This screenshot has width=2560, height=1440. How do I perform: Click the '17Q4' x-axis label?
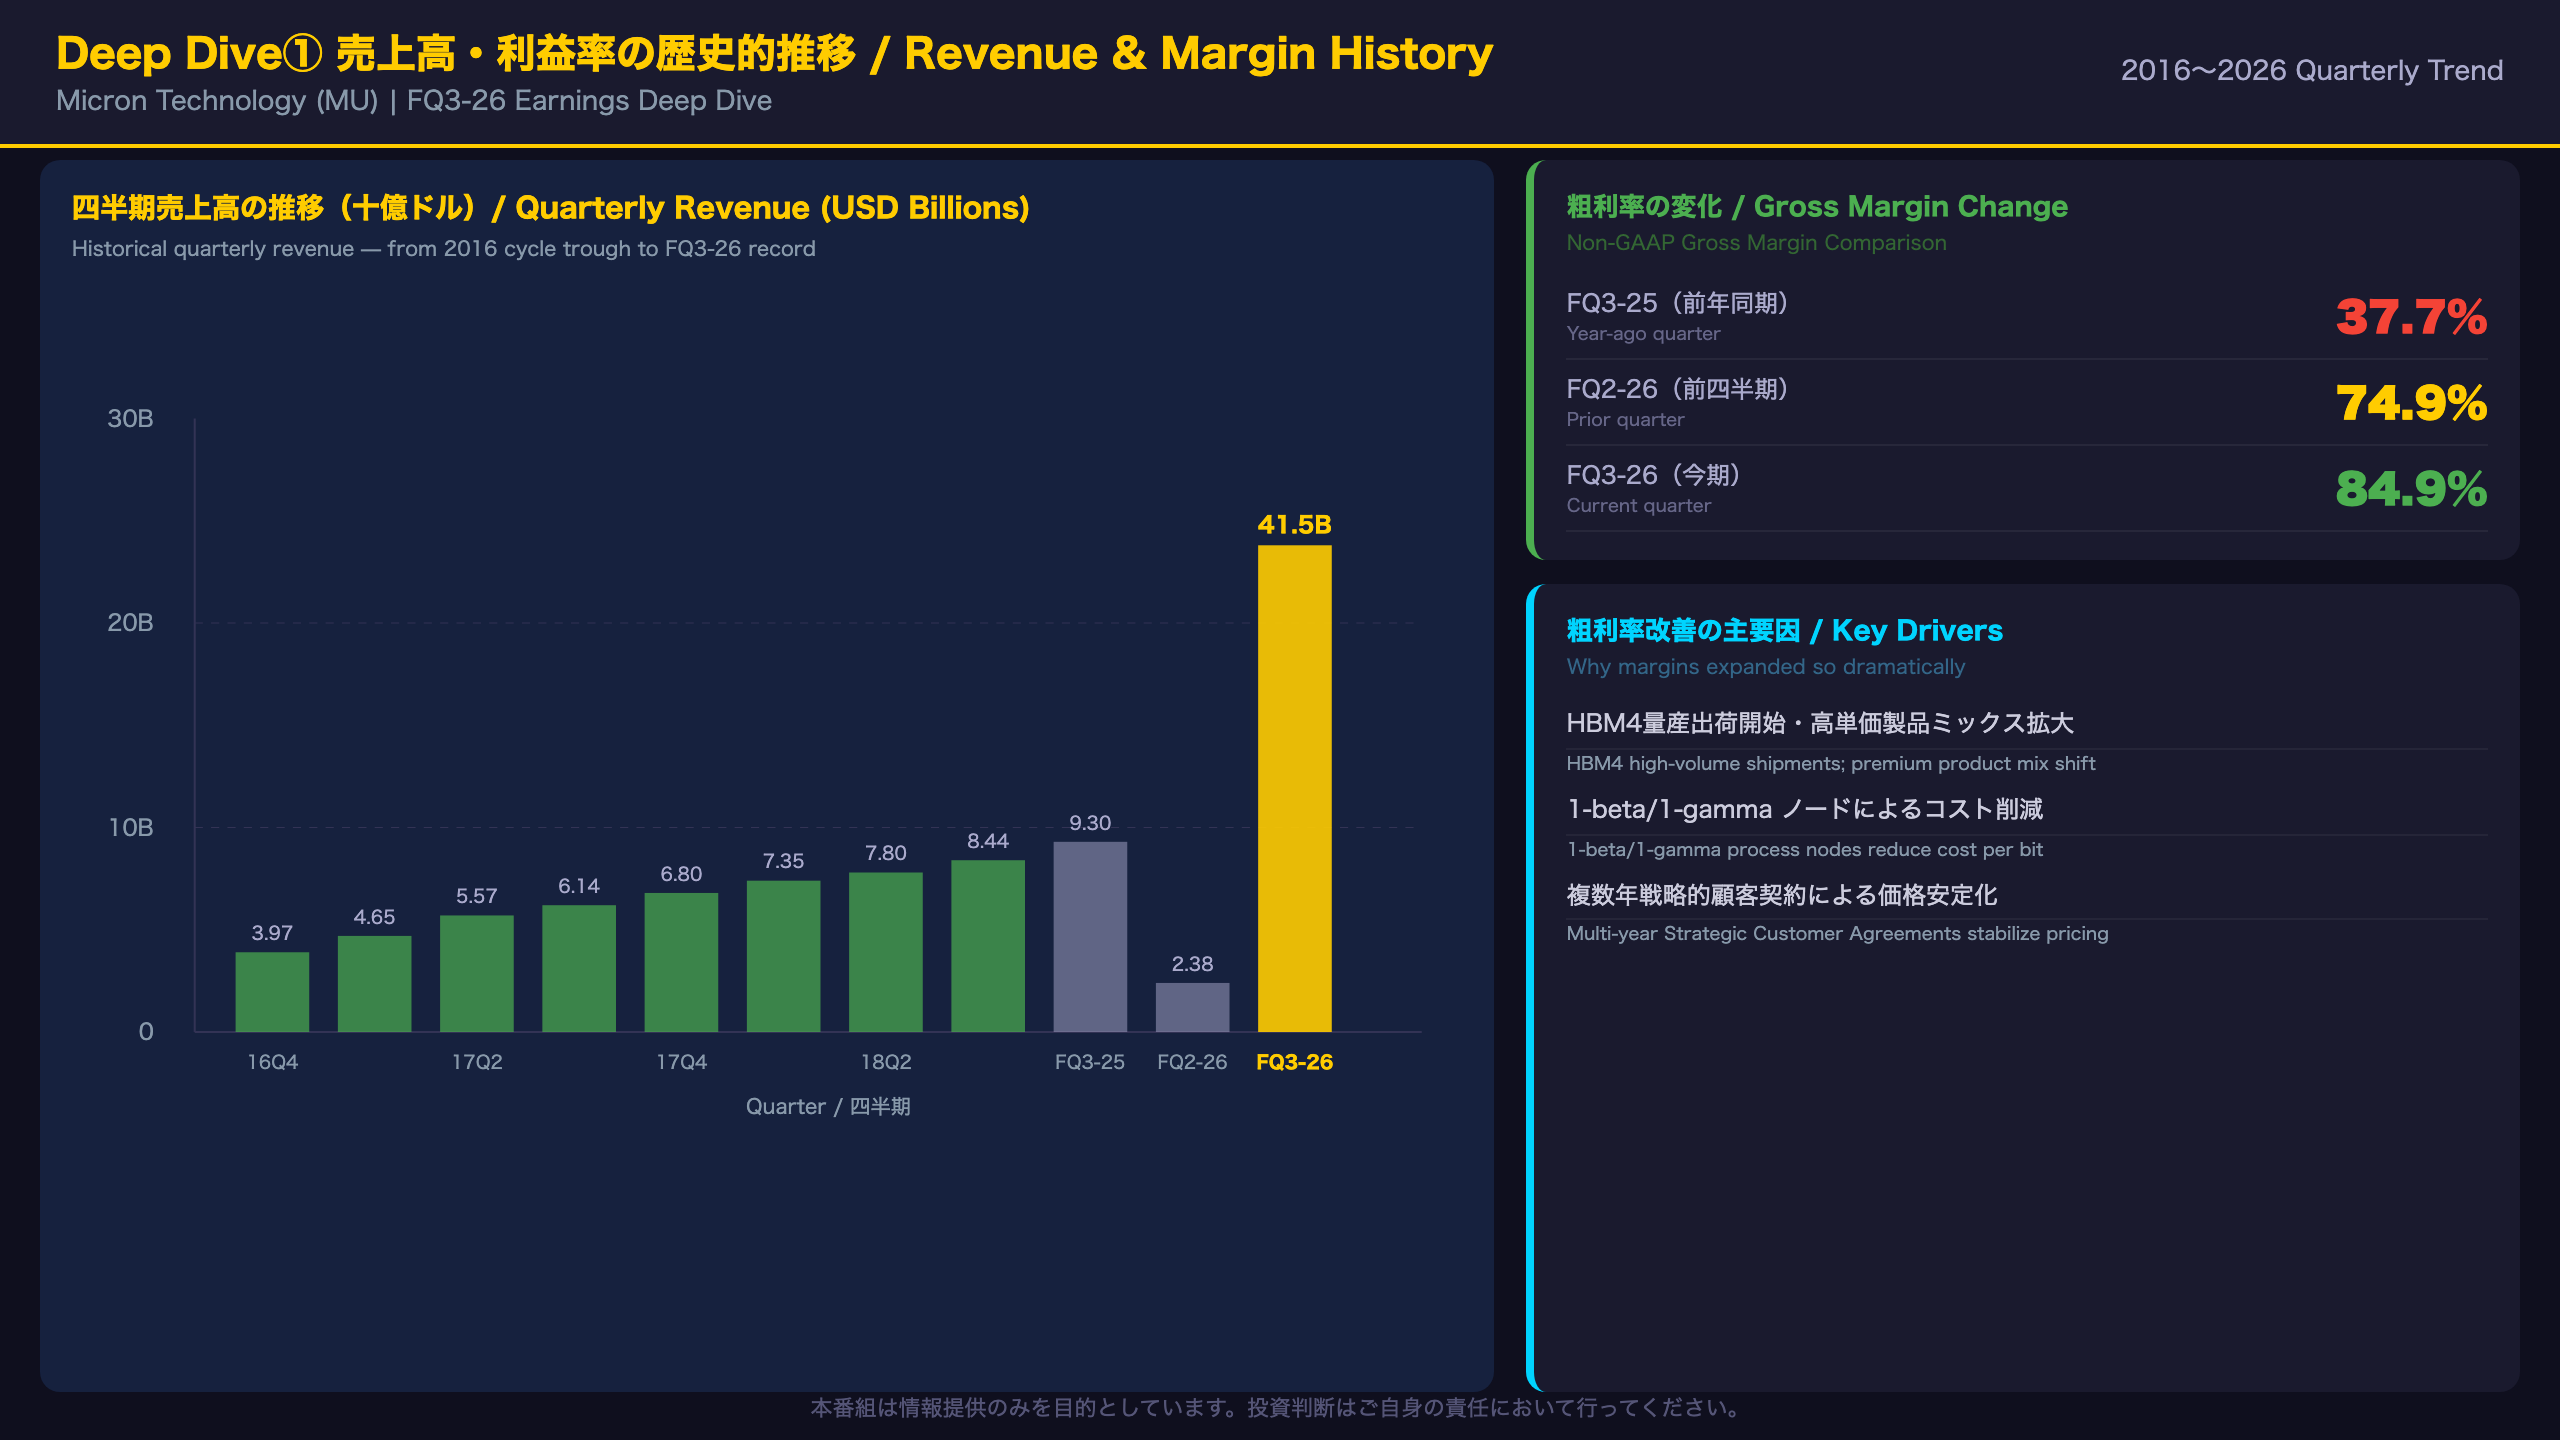pos(681,1062)
